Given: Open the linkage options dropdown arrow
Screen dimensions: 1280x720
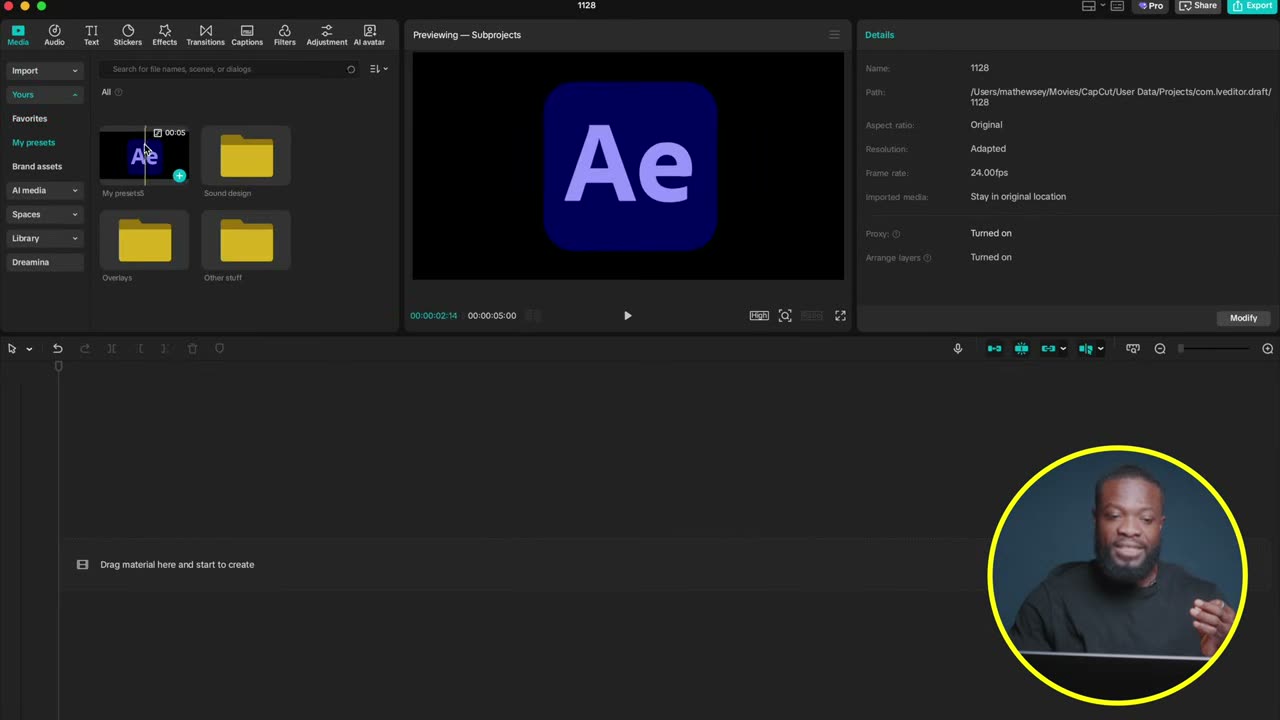Looking at the screenshot, I should point(1062,349).
